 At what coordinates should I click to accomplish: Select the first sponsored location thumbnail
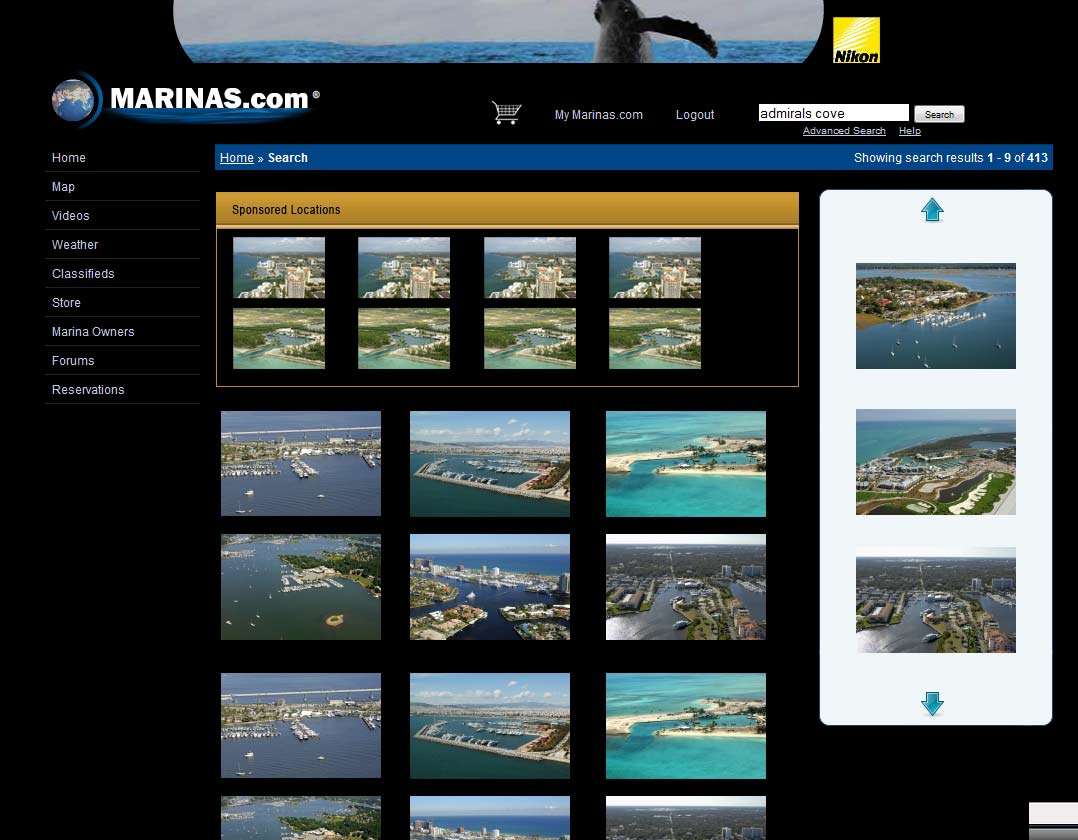pos(279,267)
